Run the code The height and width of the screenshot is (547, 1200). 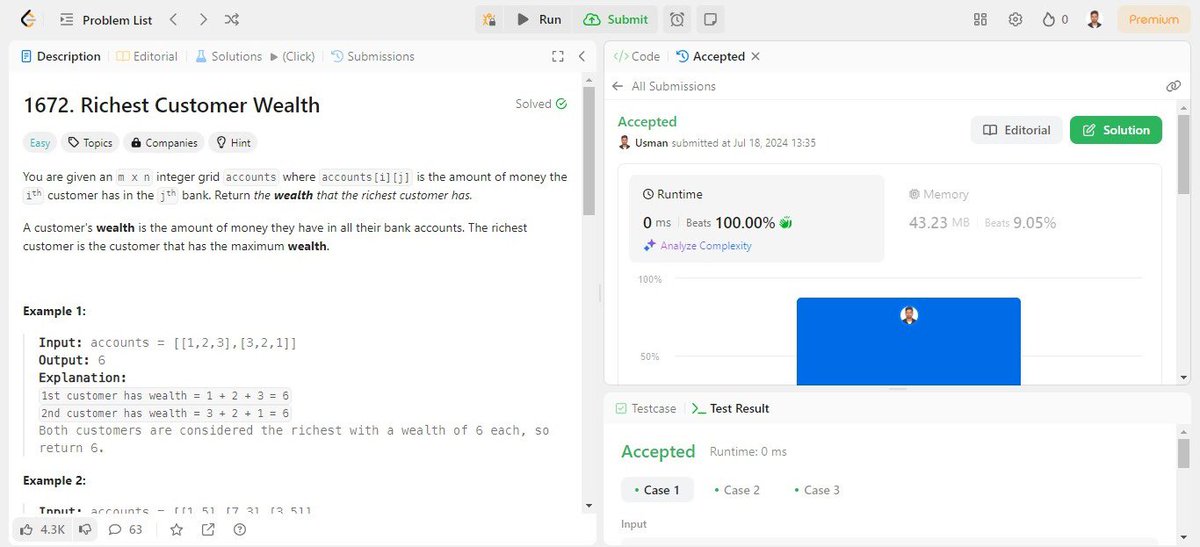539,19
